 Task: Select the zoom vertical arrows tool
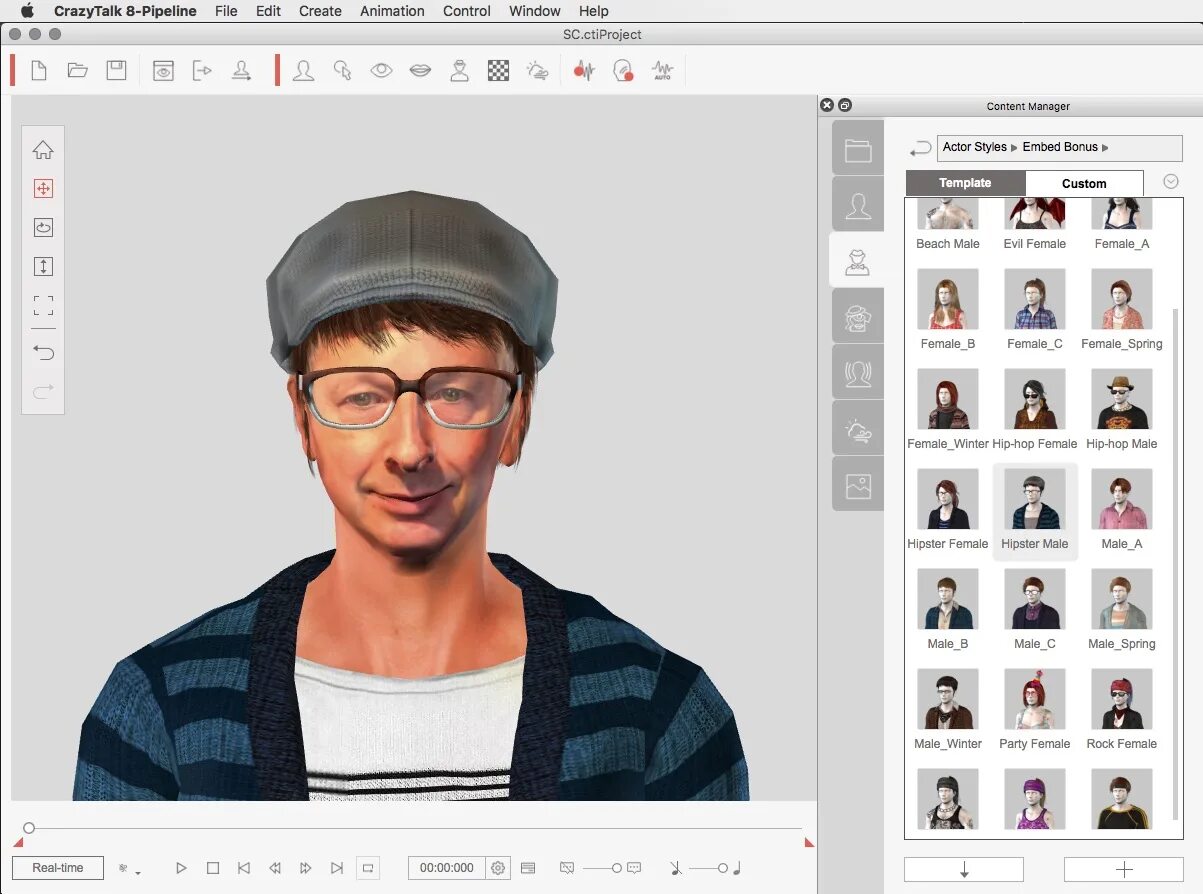43,267
